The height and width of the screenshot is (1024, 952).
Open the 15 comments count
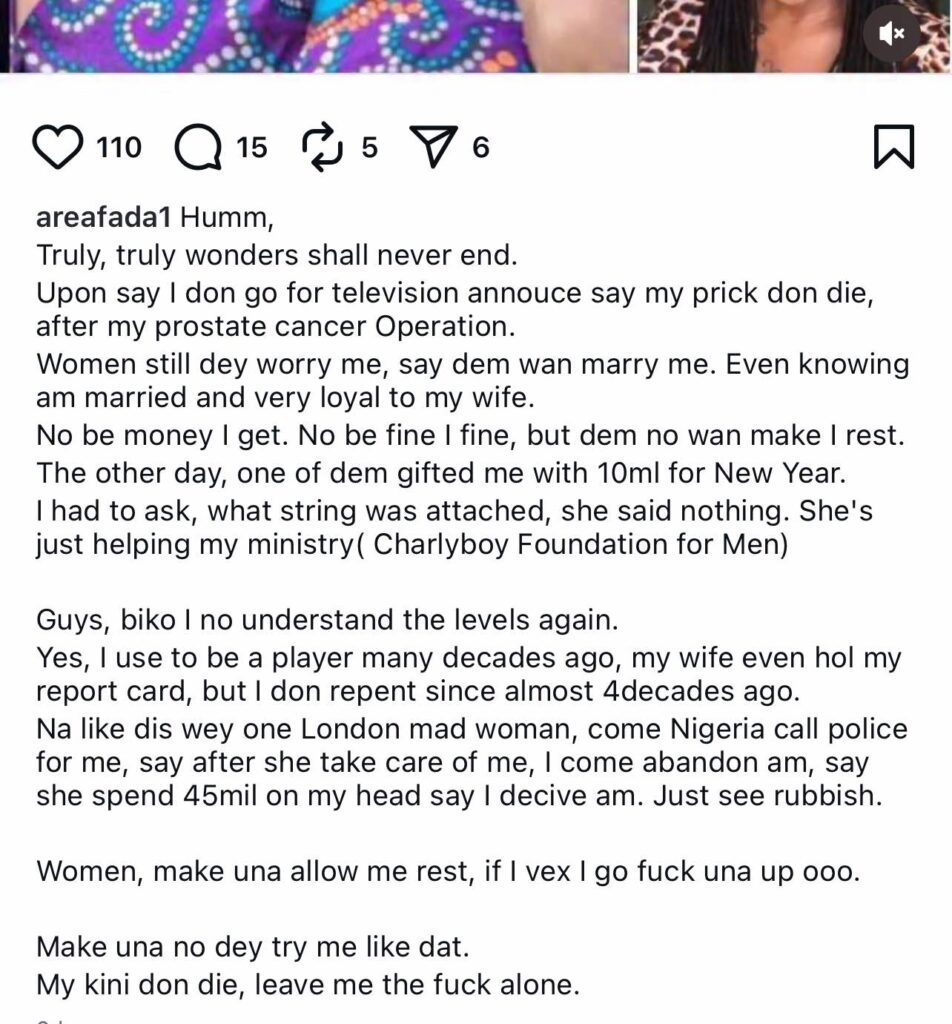(x=252, y=149)
